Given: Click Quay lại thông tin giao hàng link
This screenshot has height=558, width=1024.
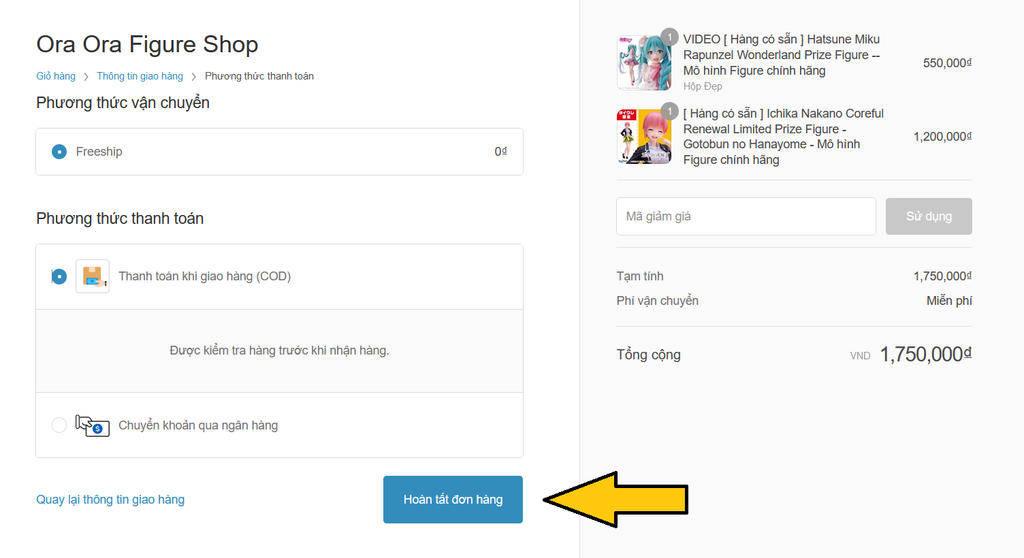Looking at the screenshot, I should click(110, 499).
